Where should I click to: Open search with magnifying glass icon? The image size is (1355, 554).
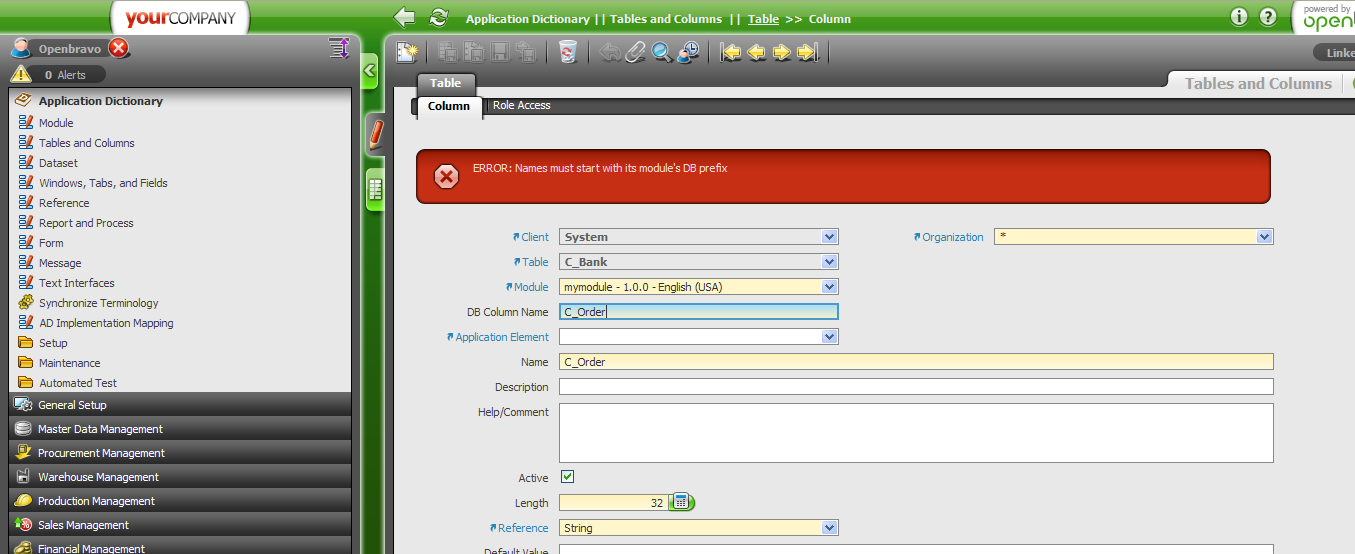pyautogui.click(x=662, y=52)
